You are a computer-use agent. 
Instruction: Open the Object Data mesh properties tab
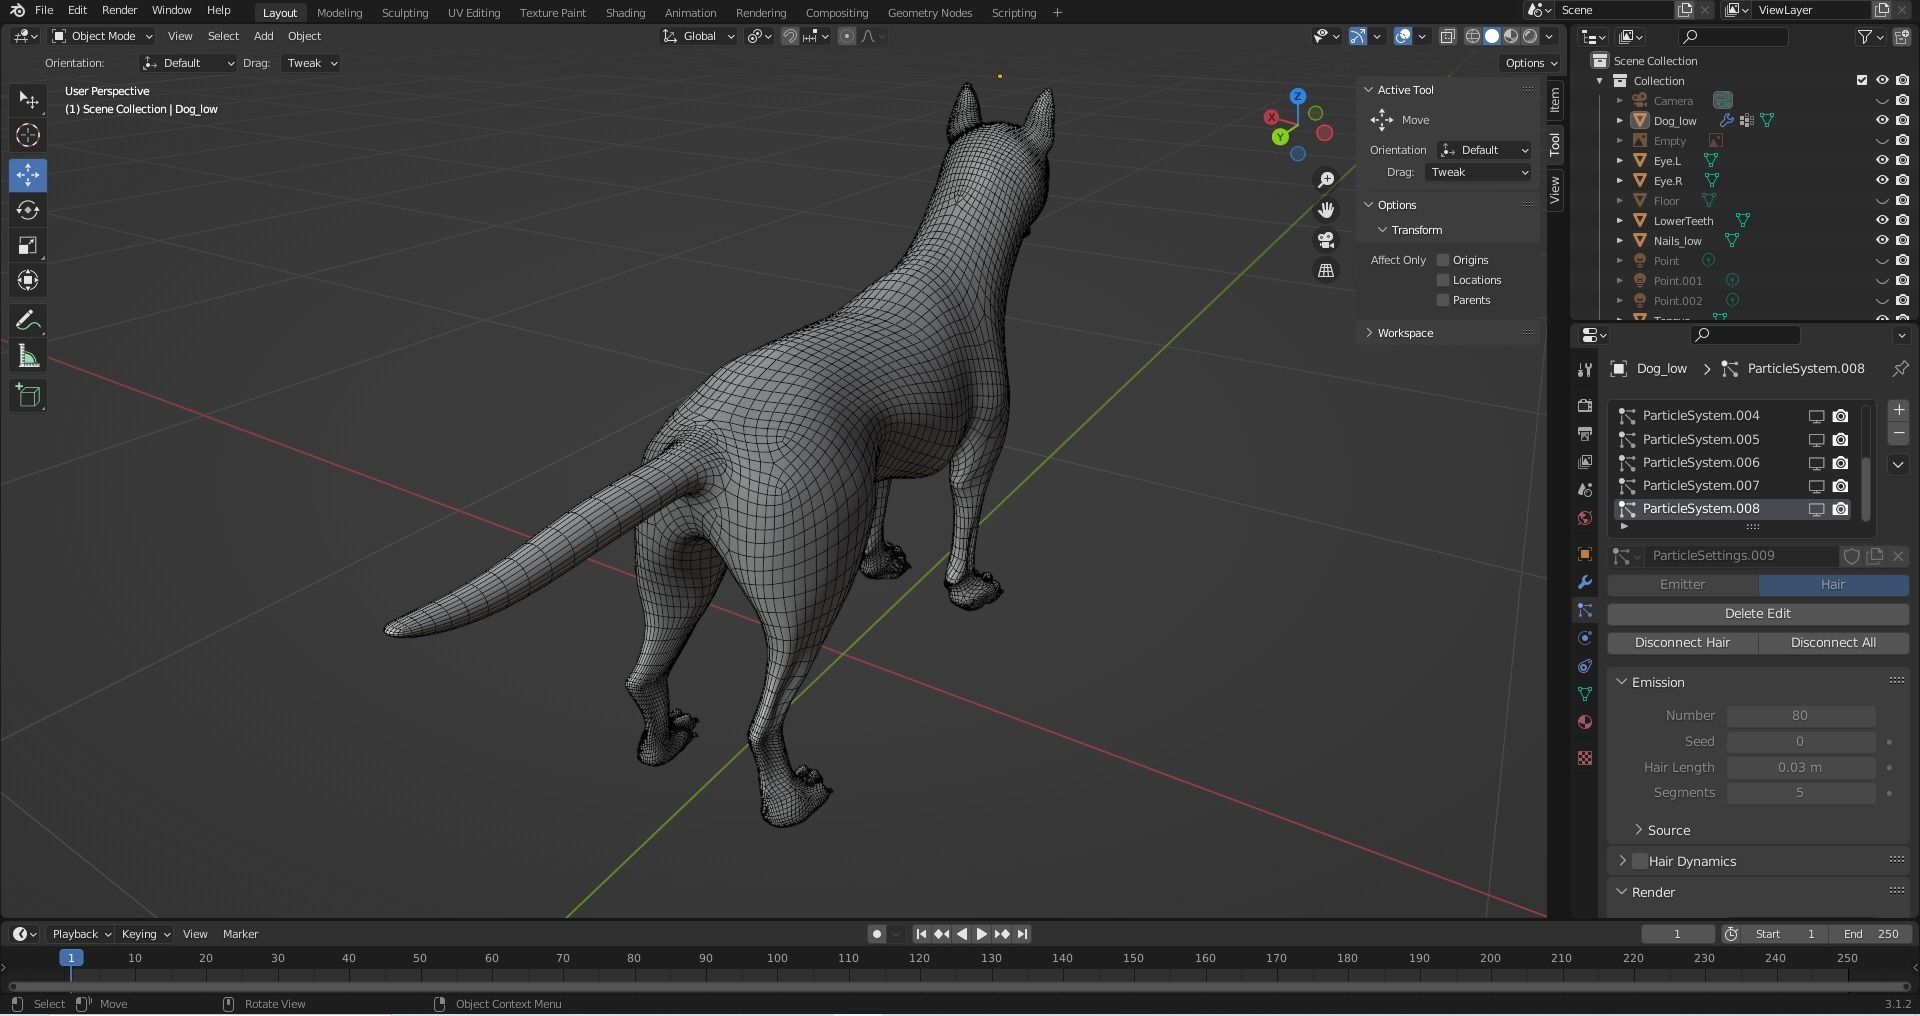(x=1584, y=694)
